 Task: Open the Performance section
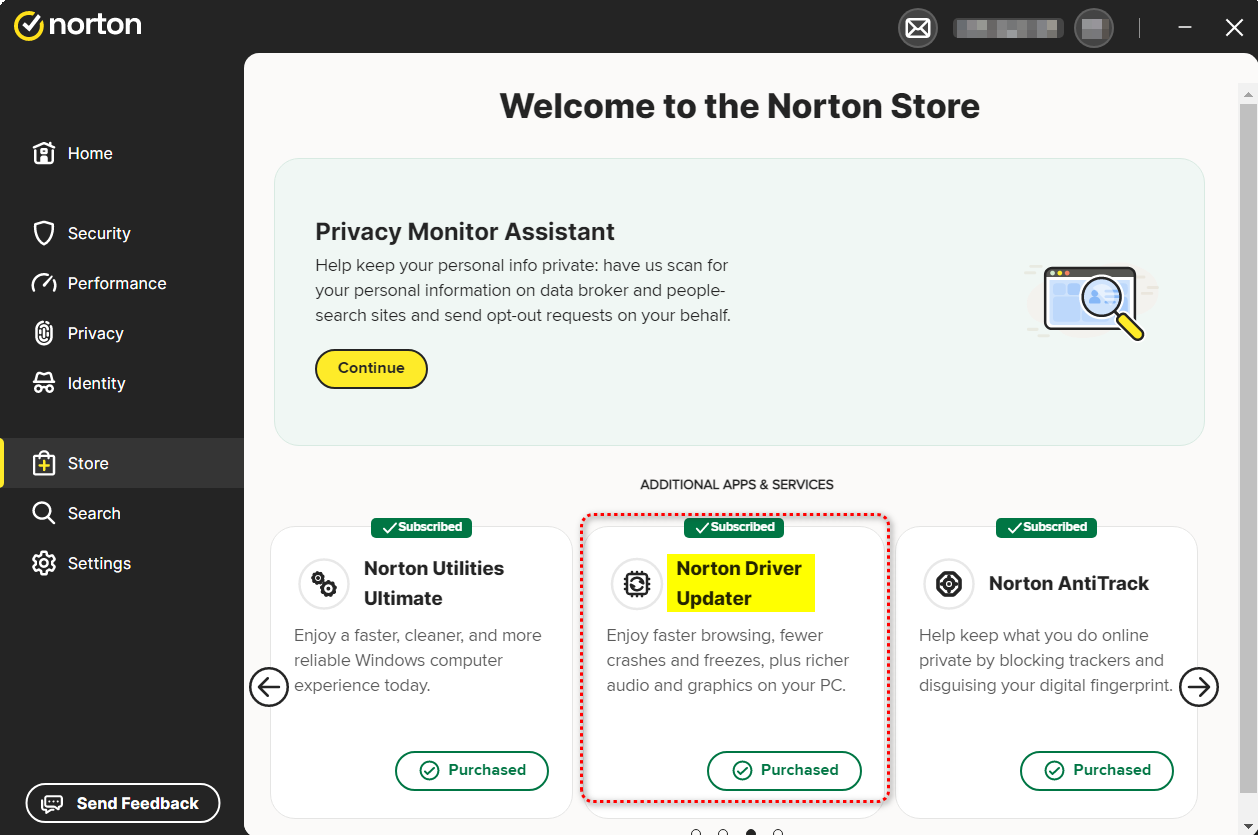[x=116, y=283]
